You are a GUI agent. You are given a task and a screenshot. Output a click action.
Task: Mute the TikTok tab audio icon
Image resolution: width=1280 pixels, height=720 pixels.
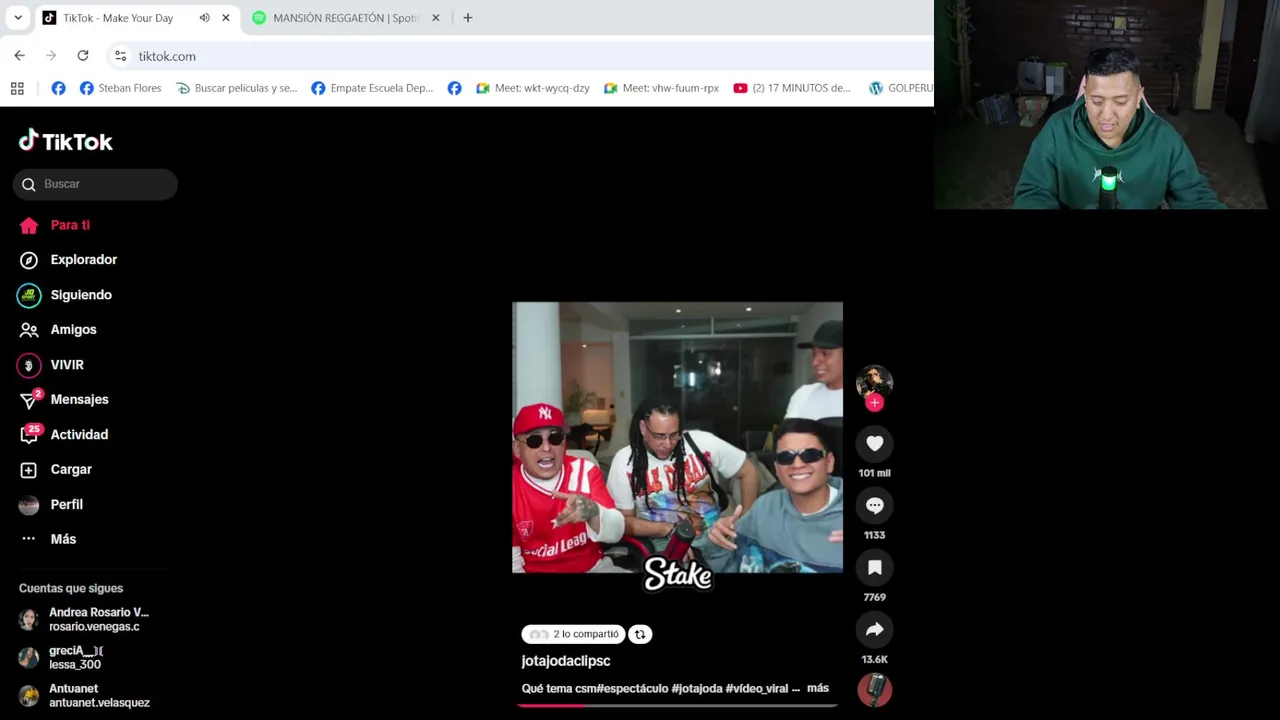click(x=204, y=18)
